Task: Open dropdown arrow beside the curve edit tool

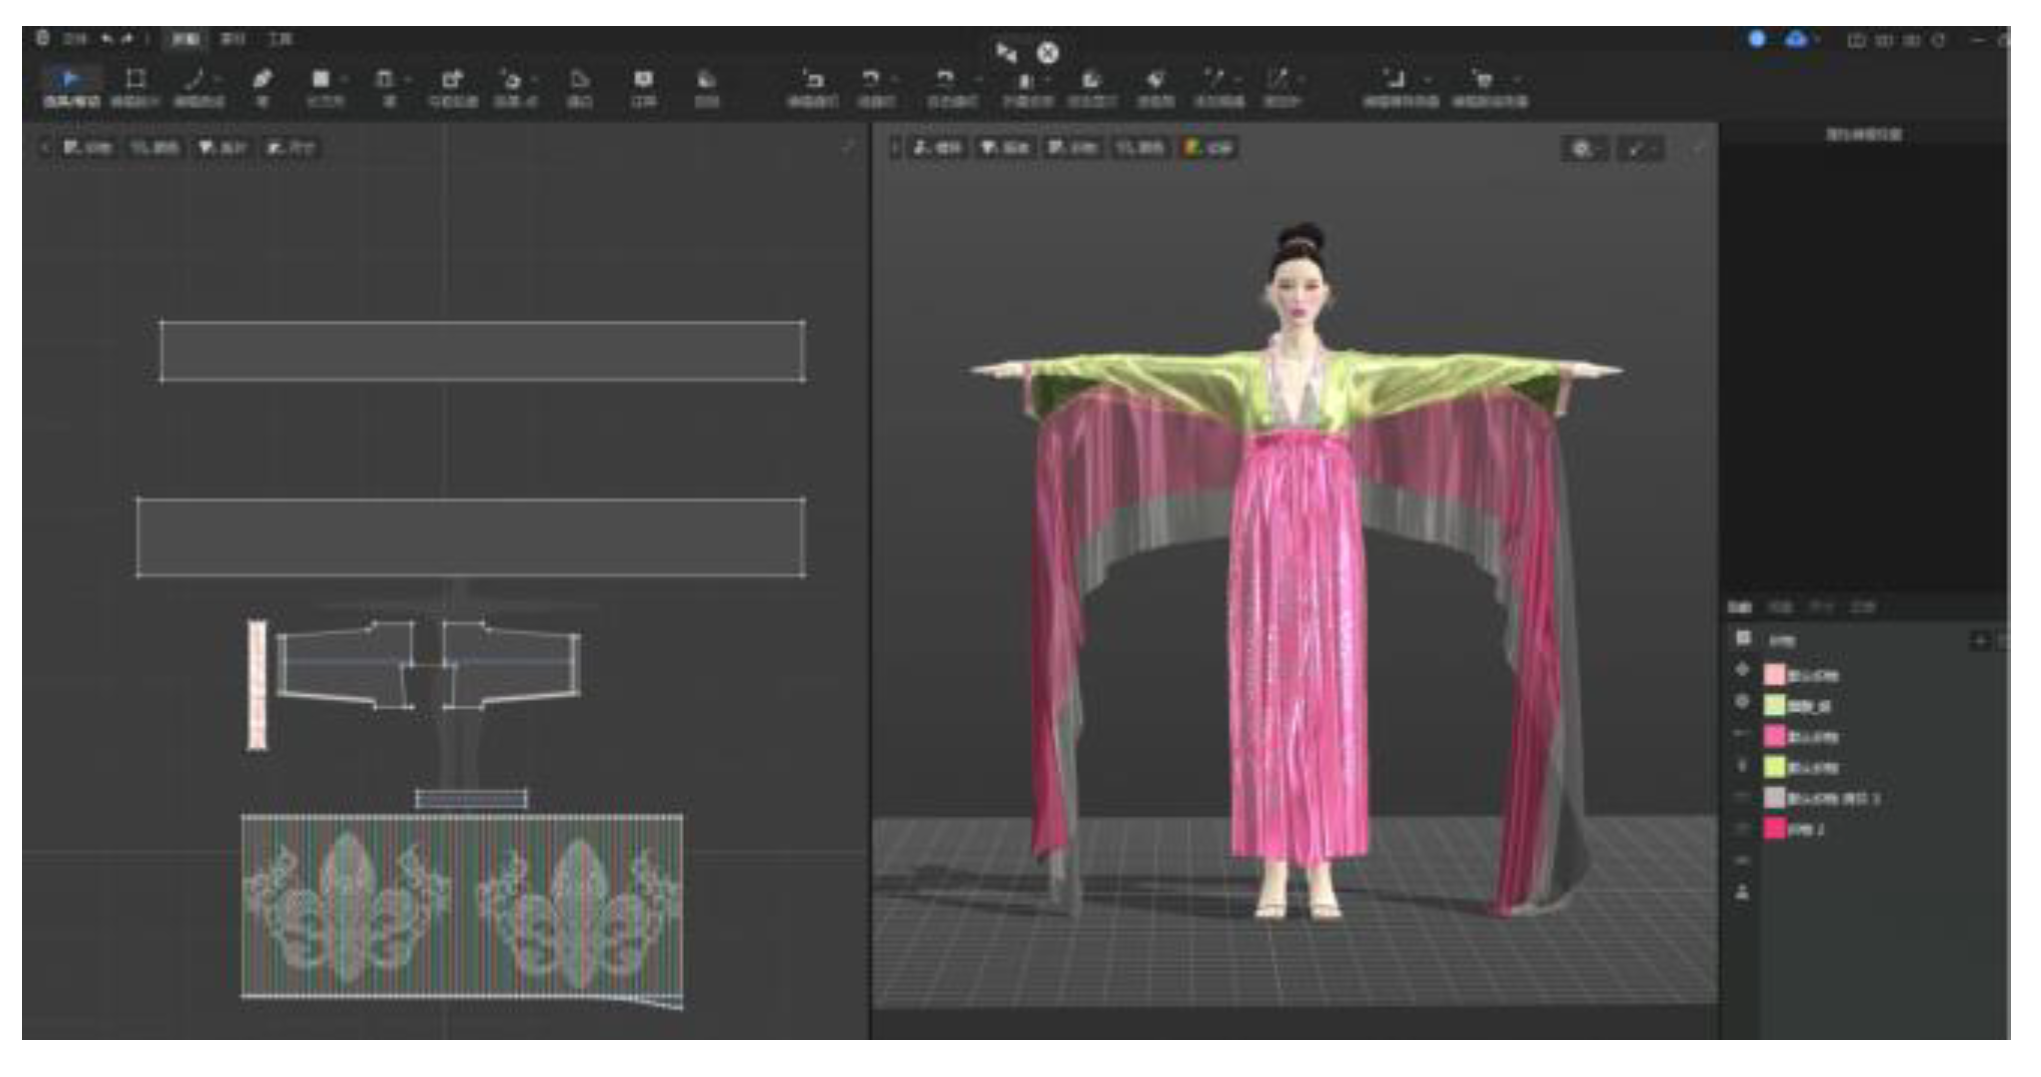Action: [217, 80]
